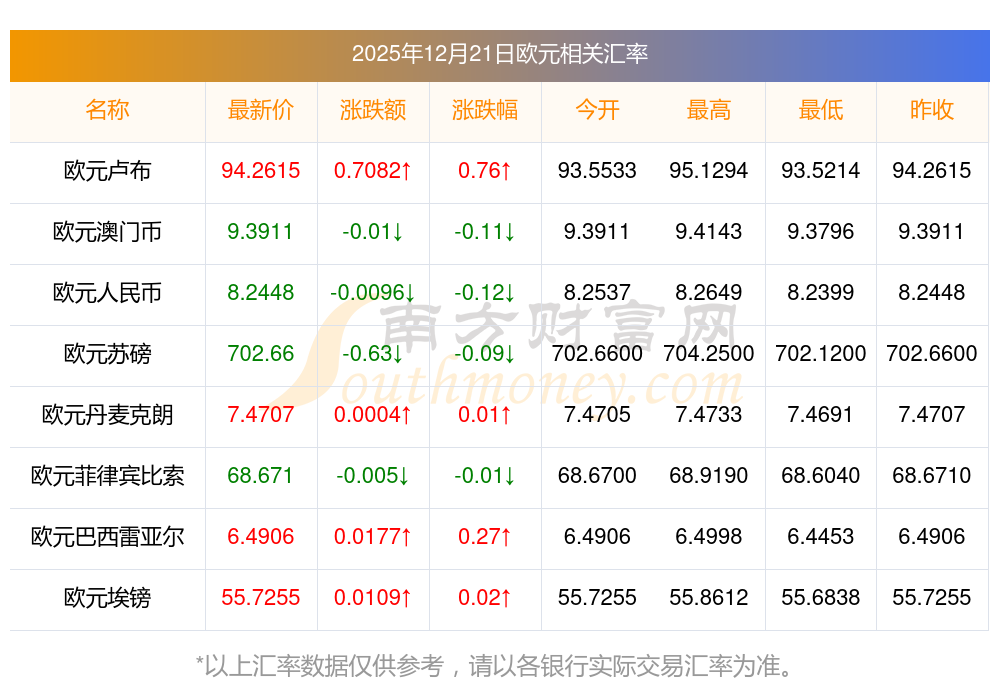Click change percent -0.12↓
Screen dimensions: 1000x697
point(485,293)
